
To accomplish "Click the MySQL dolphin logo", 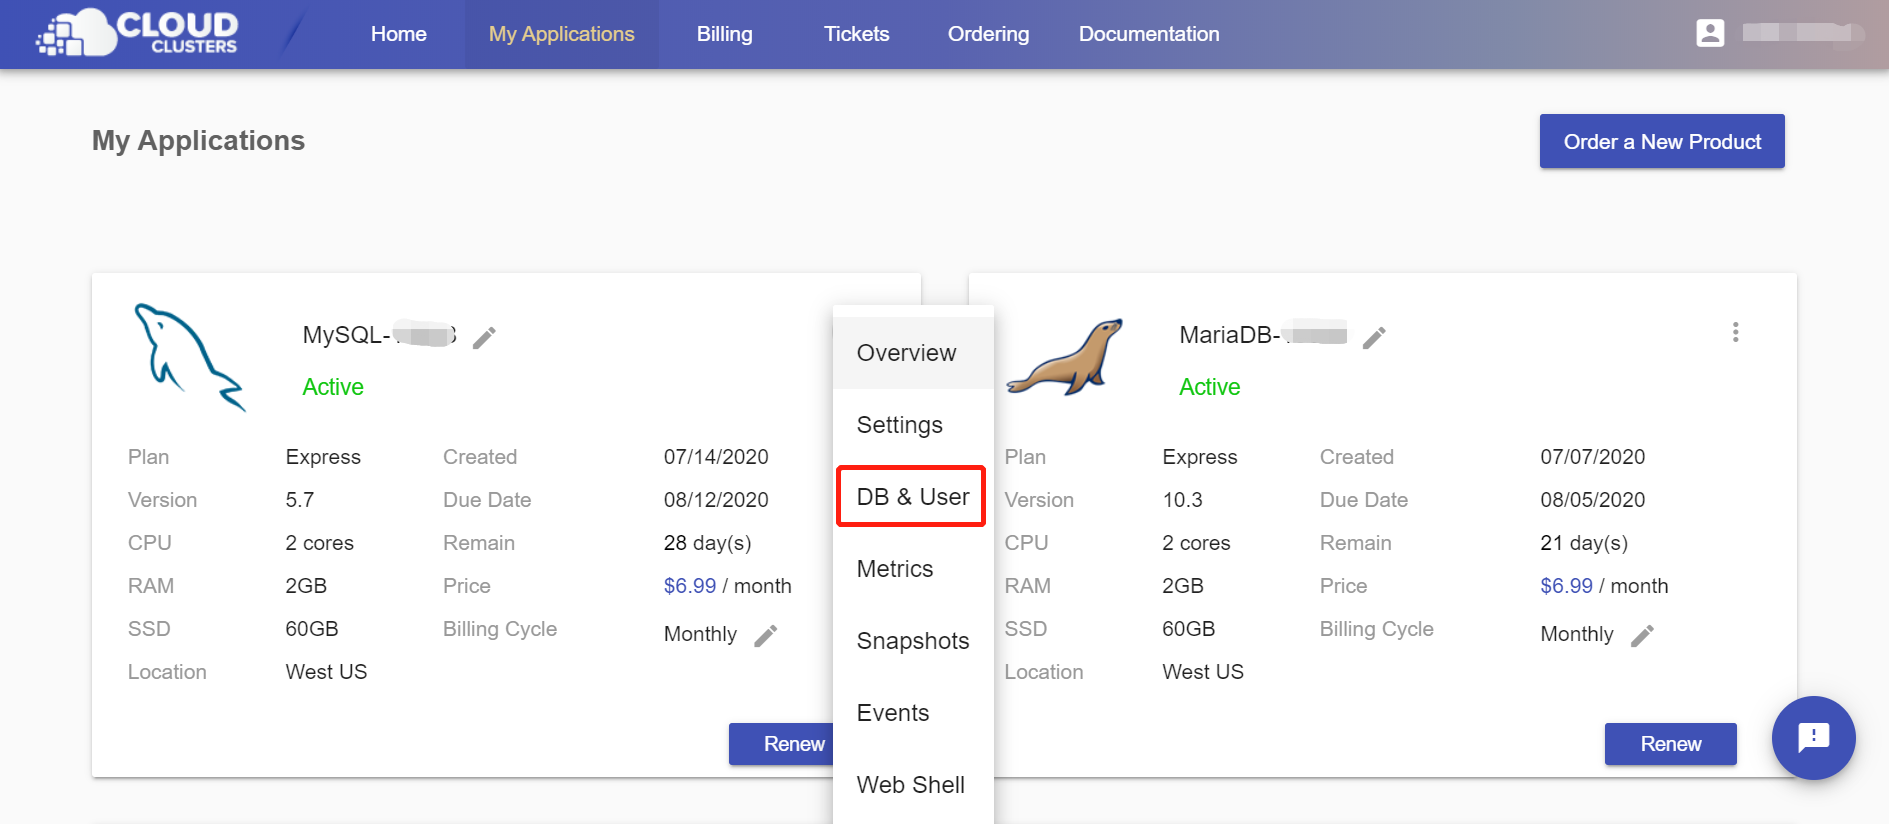I will (190, 357).
